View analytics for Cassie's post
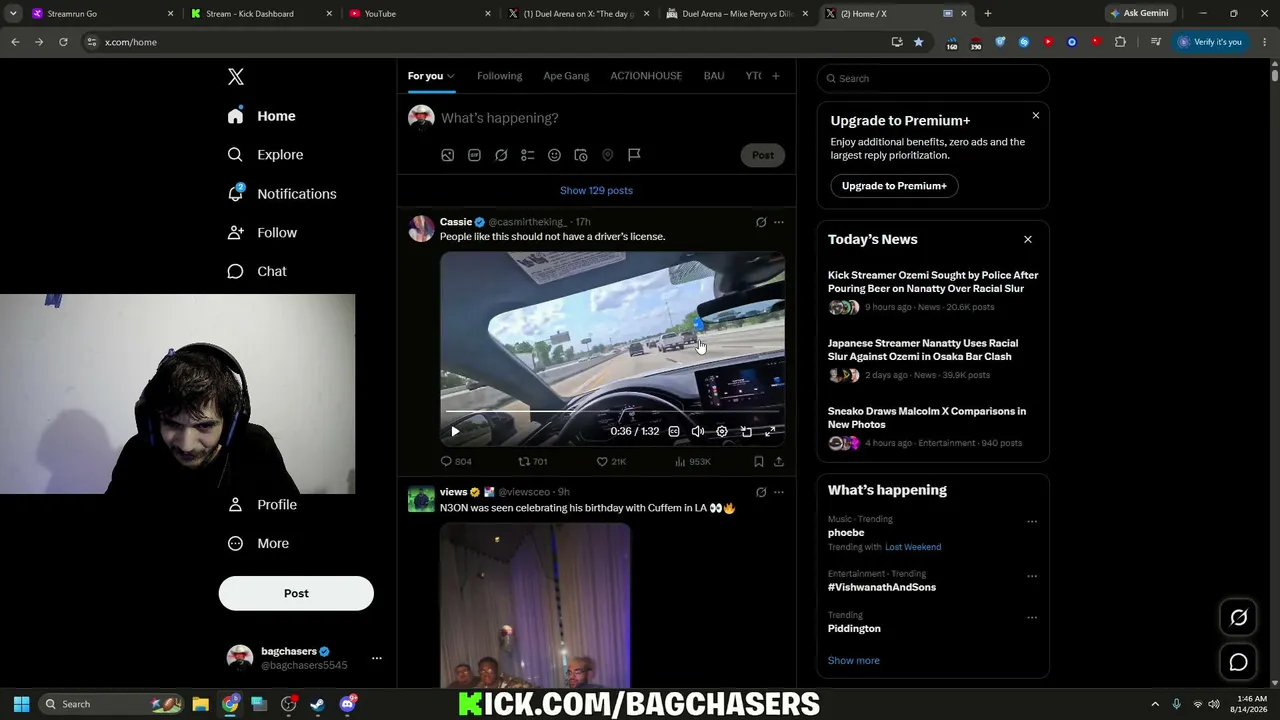The height and width of the screenshot is (720, 1280). click(x=692, y=461)
